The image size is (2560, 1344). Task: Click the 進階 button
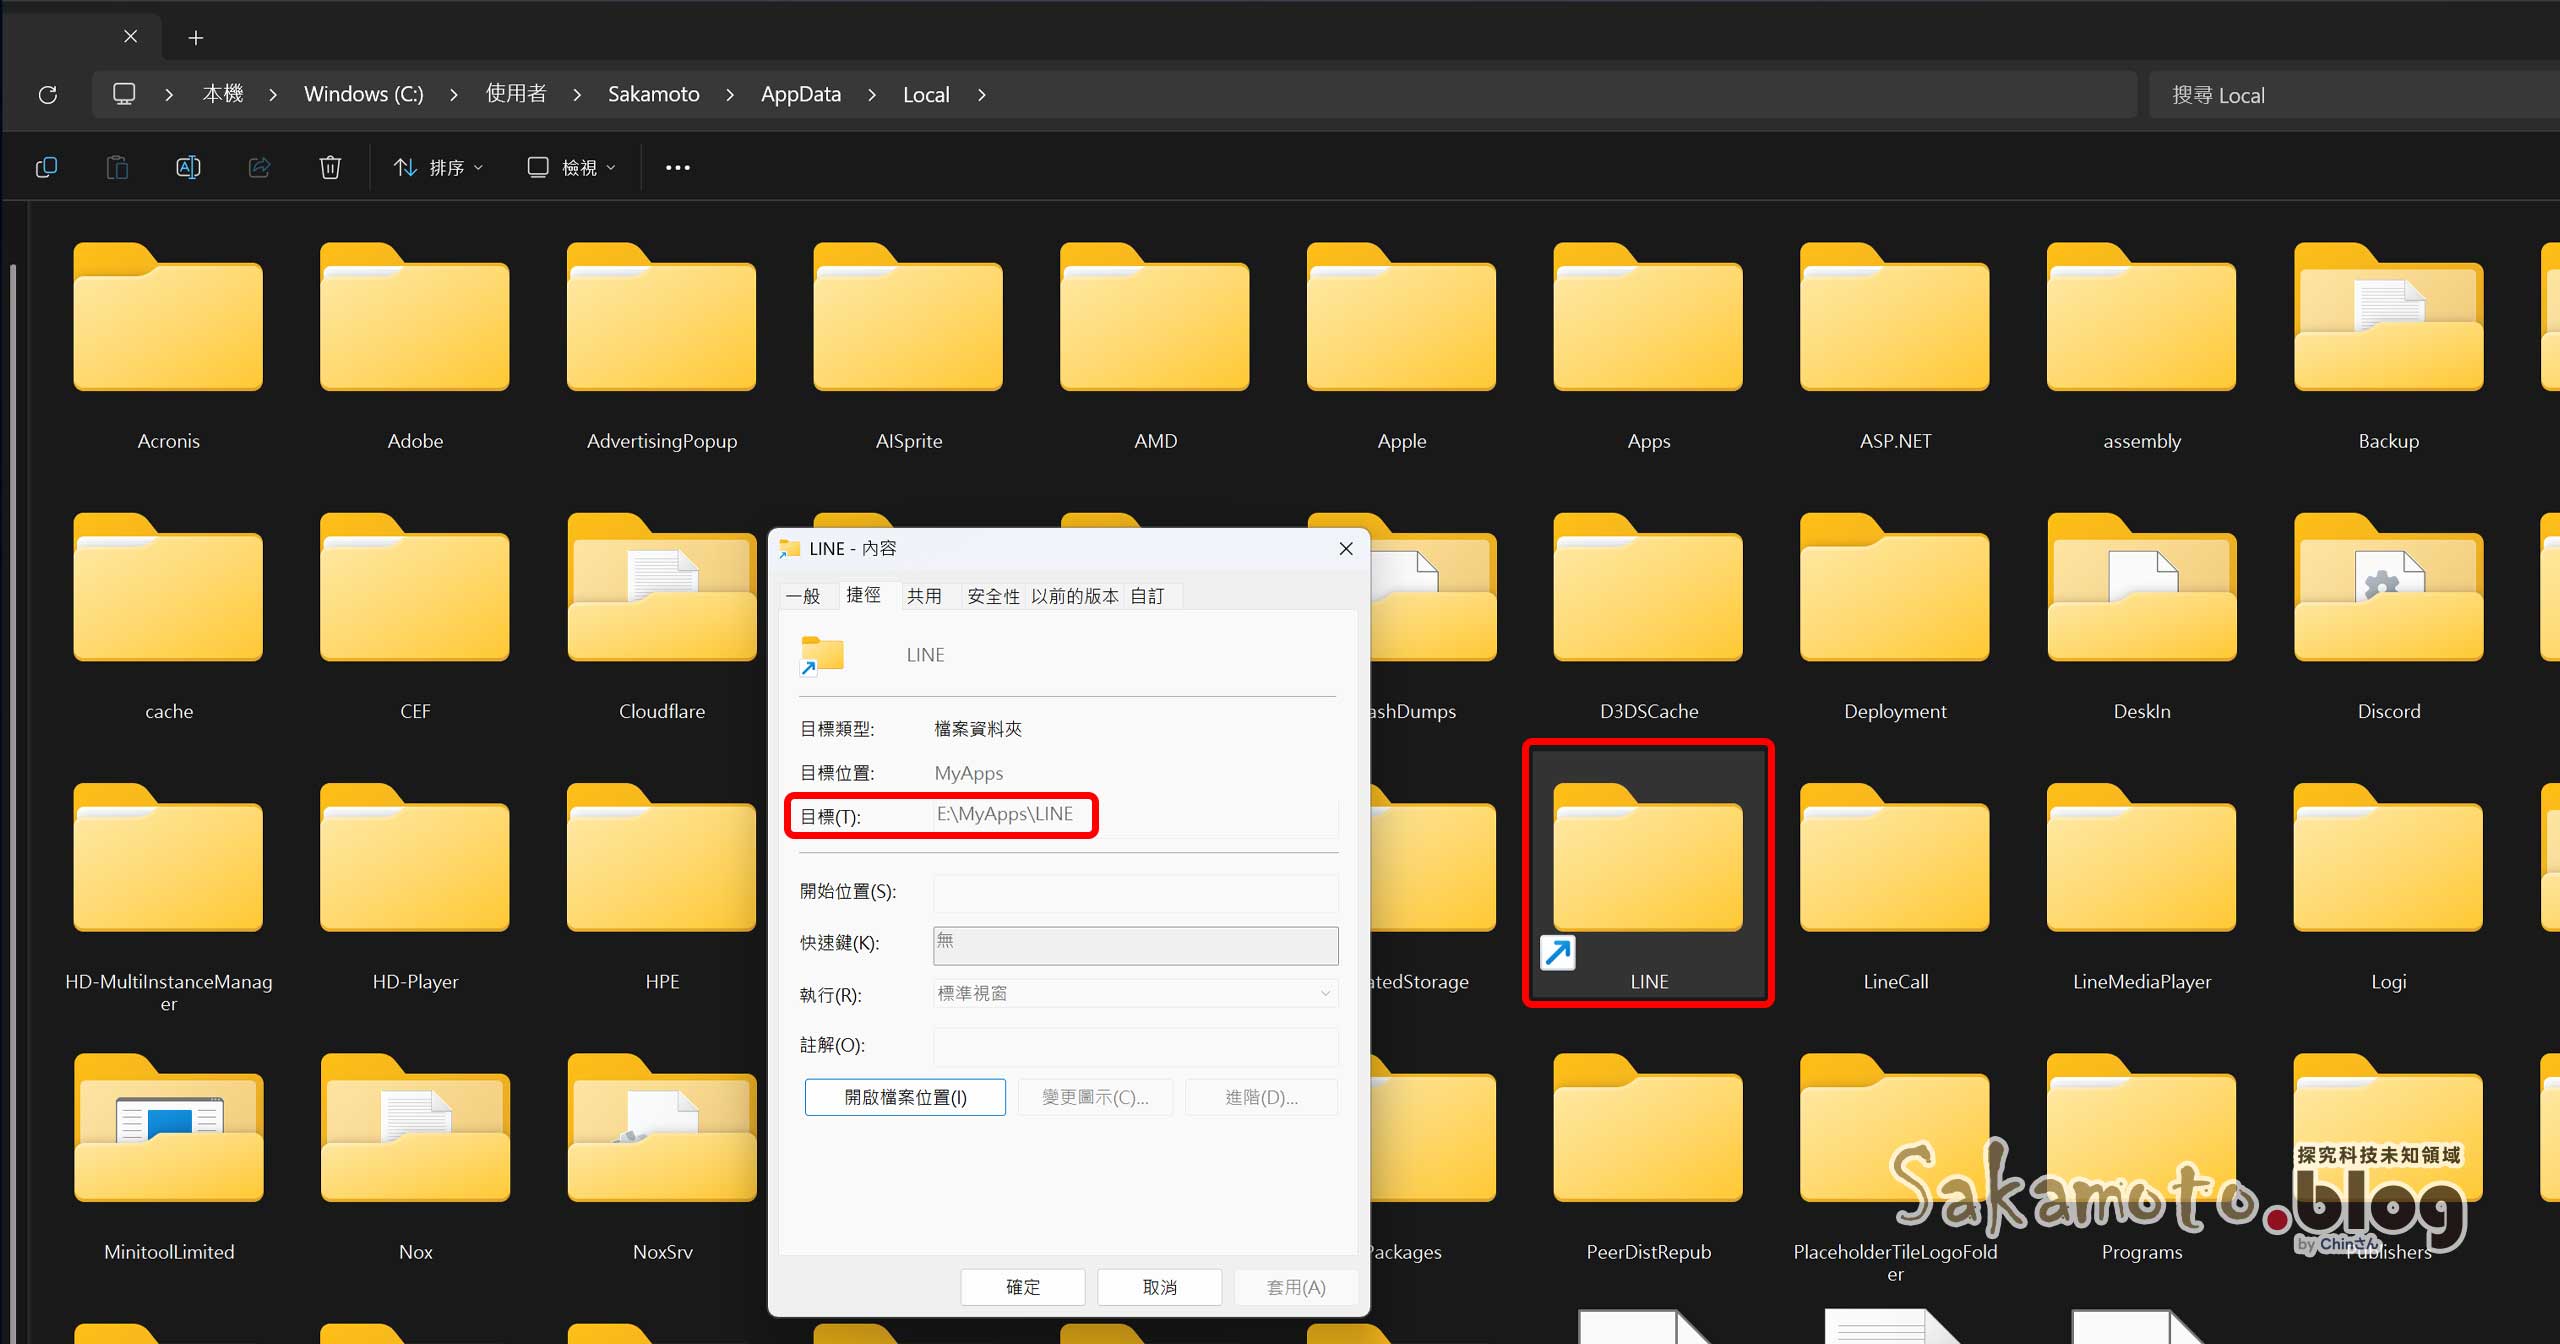coord(1262,1097)
